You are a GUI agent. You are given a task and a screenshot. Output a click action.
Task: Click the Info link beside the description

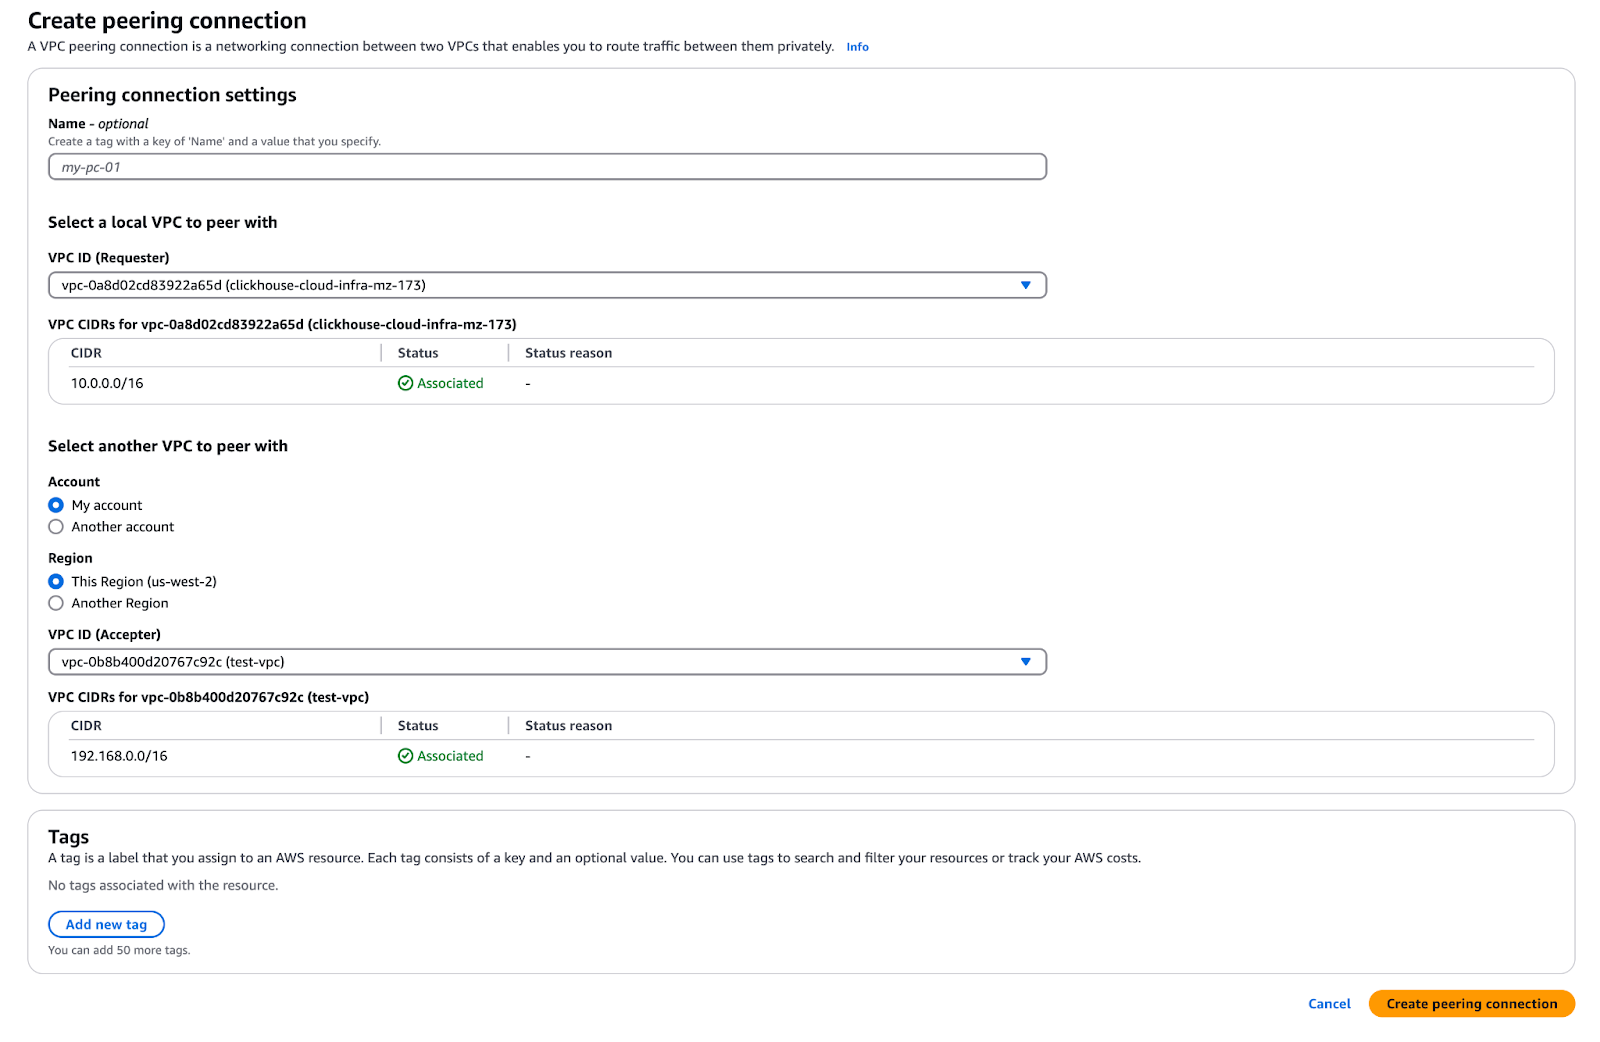click(x=857, y=47)
